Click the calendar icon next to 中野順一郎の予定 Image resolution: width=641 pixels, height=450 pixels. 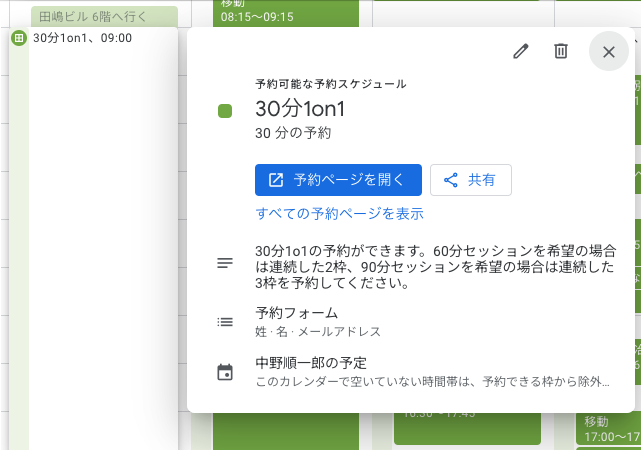(225, 372)
